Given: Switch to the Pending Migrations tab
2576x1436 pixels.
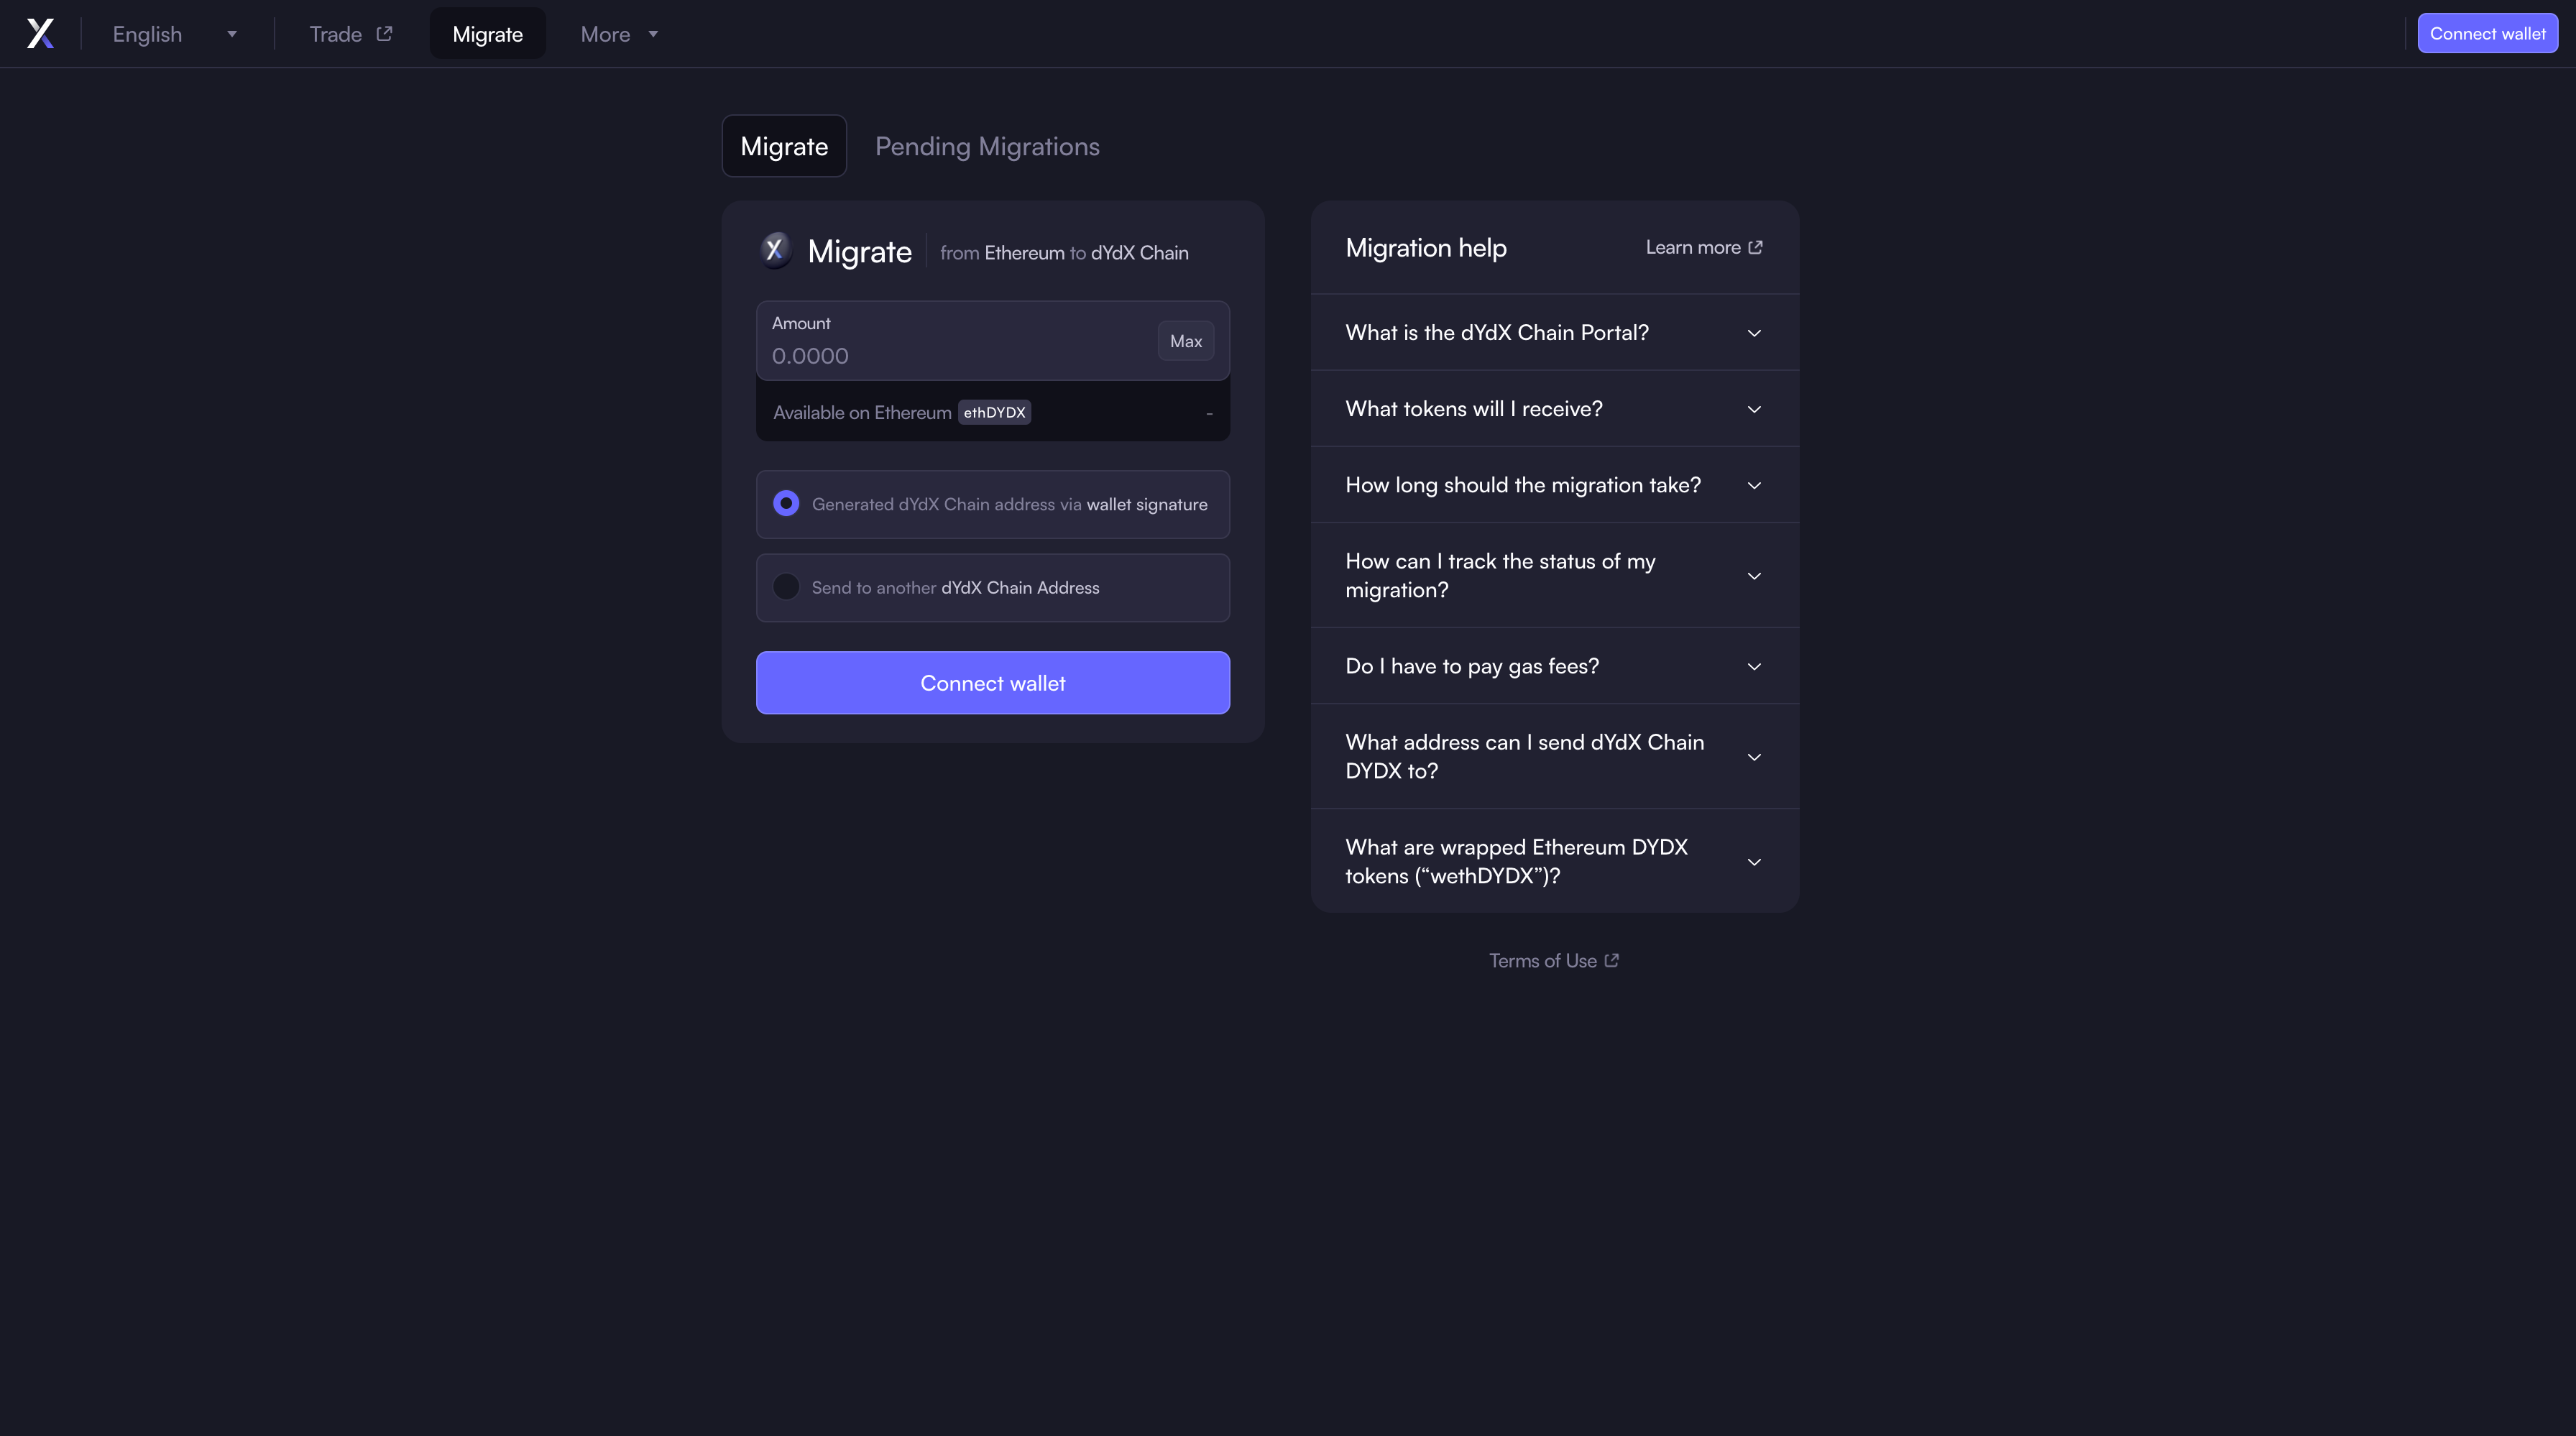Looking at the screenshot, I should pyautogui.click(x=987, y=146).
